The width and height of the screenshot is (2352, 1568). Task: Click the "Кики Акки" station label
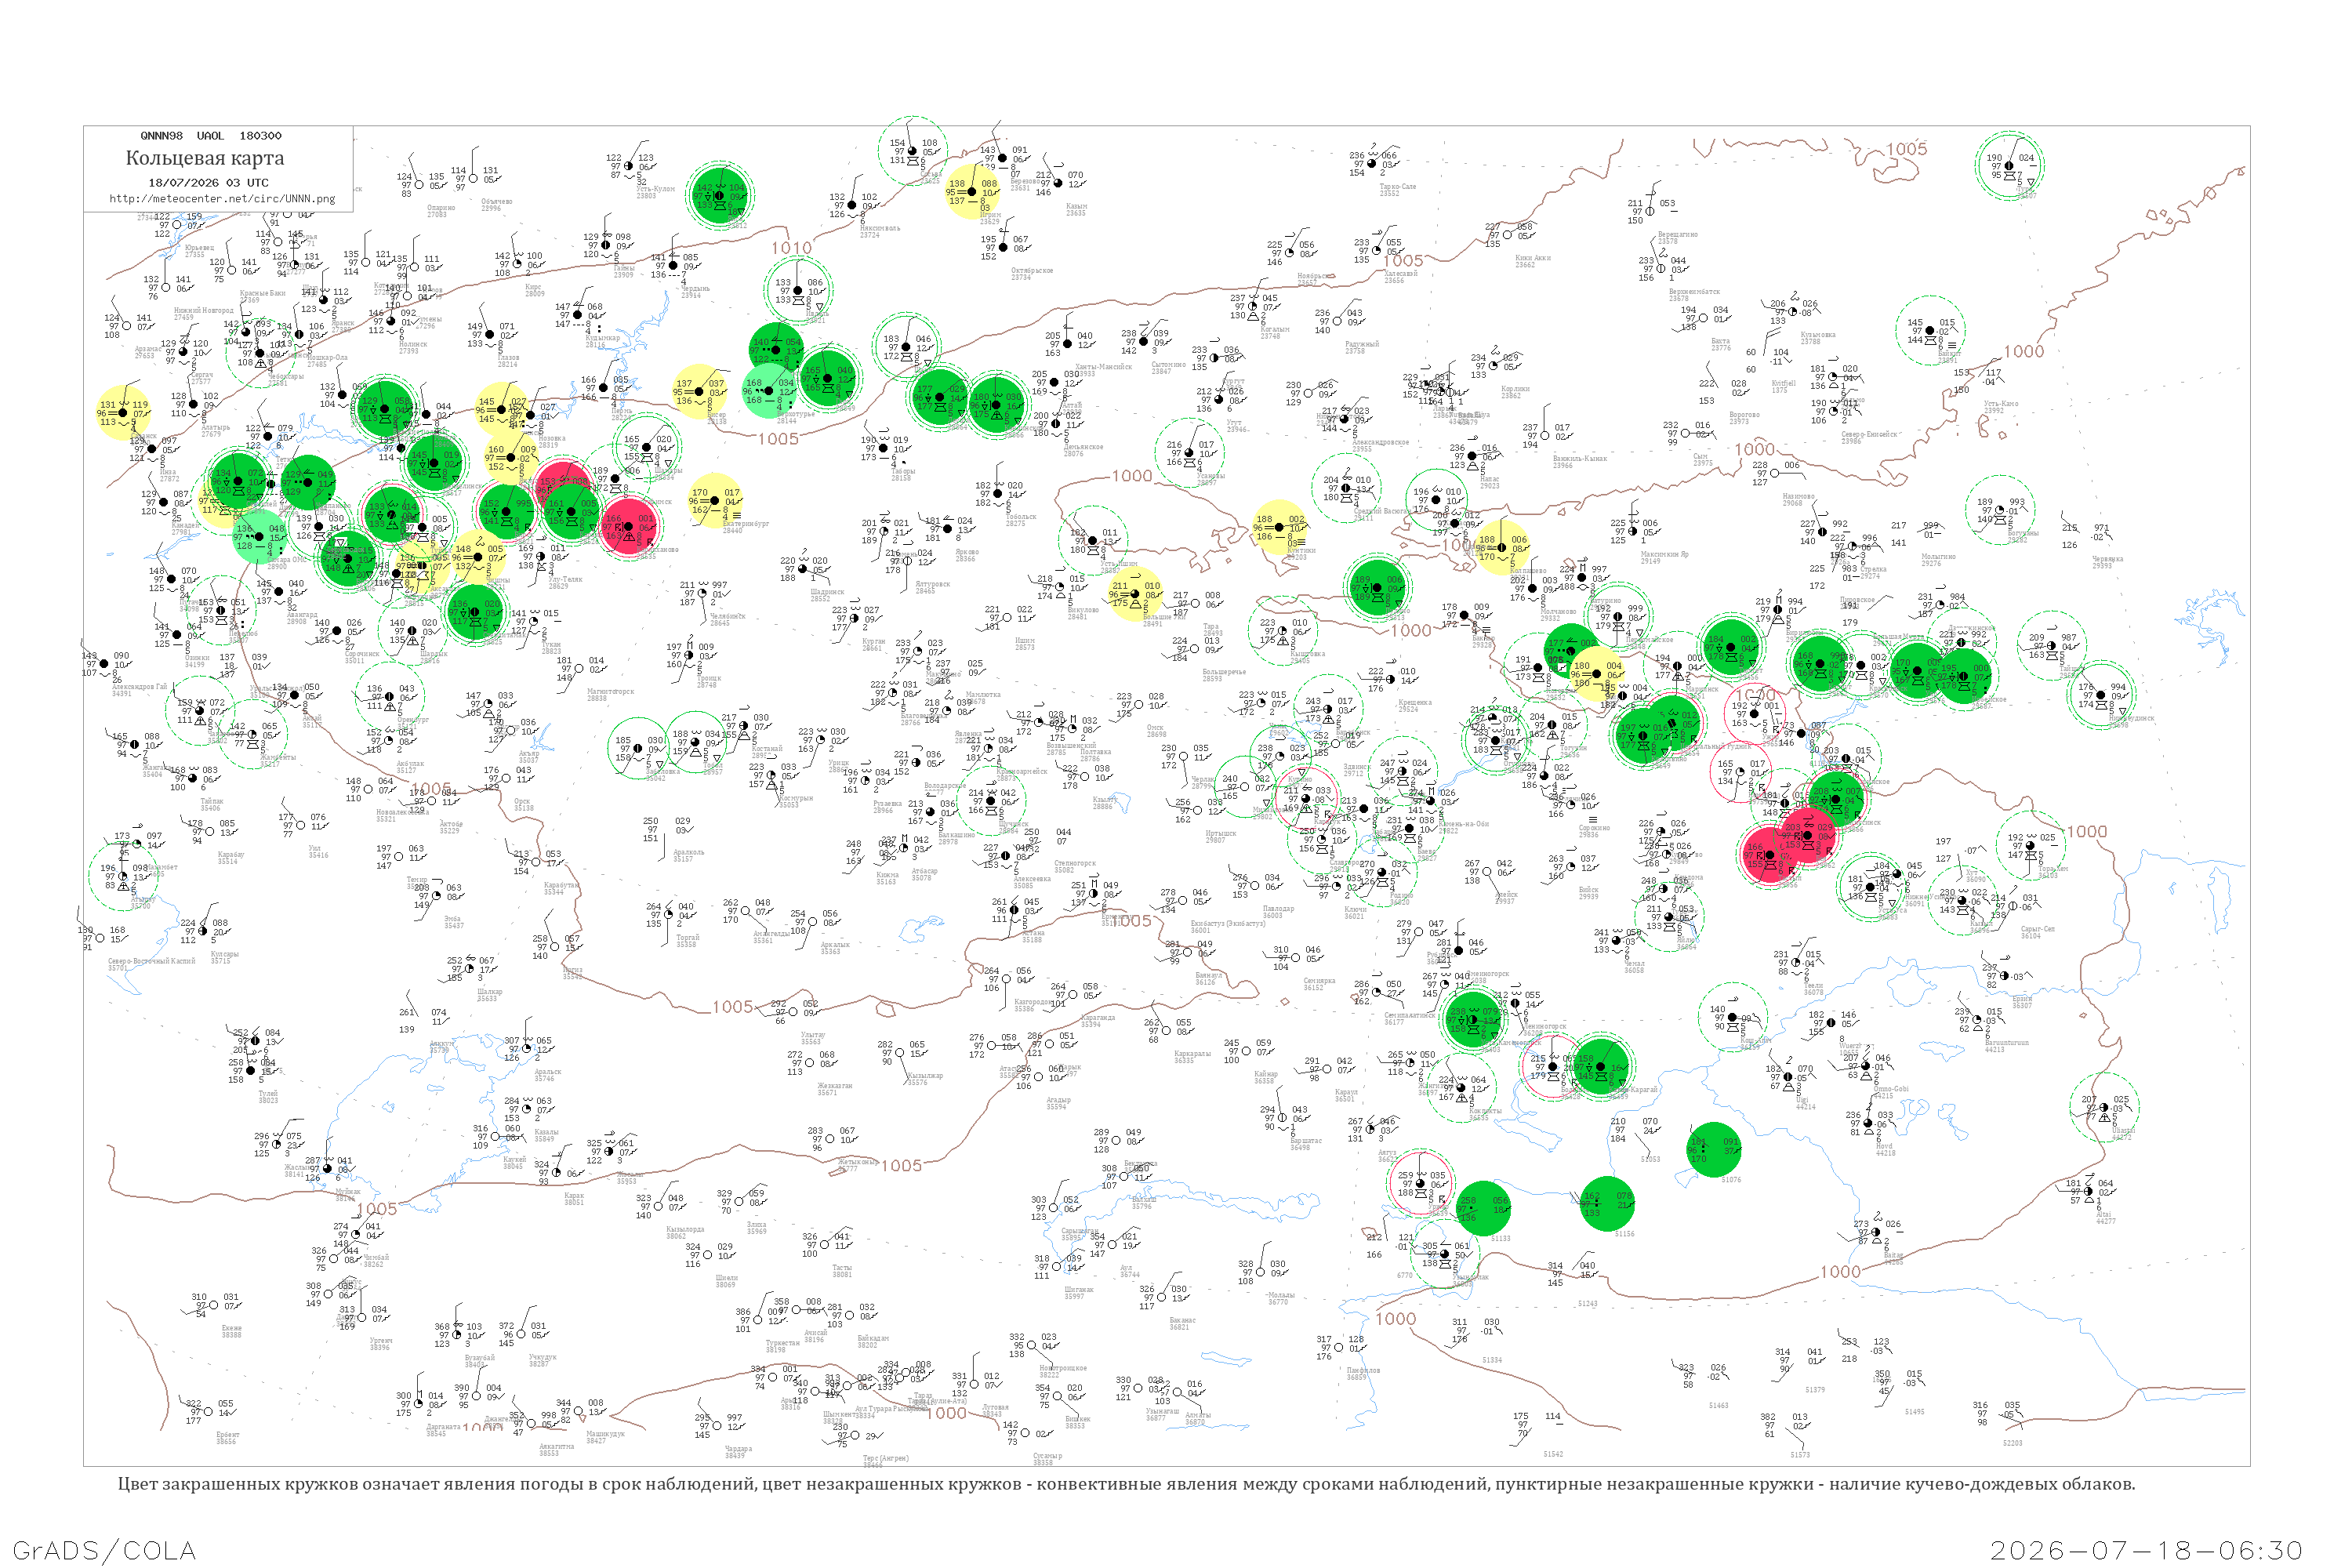click(1533, 258)
